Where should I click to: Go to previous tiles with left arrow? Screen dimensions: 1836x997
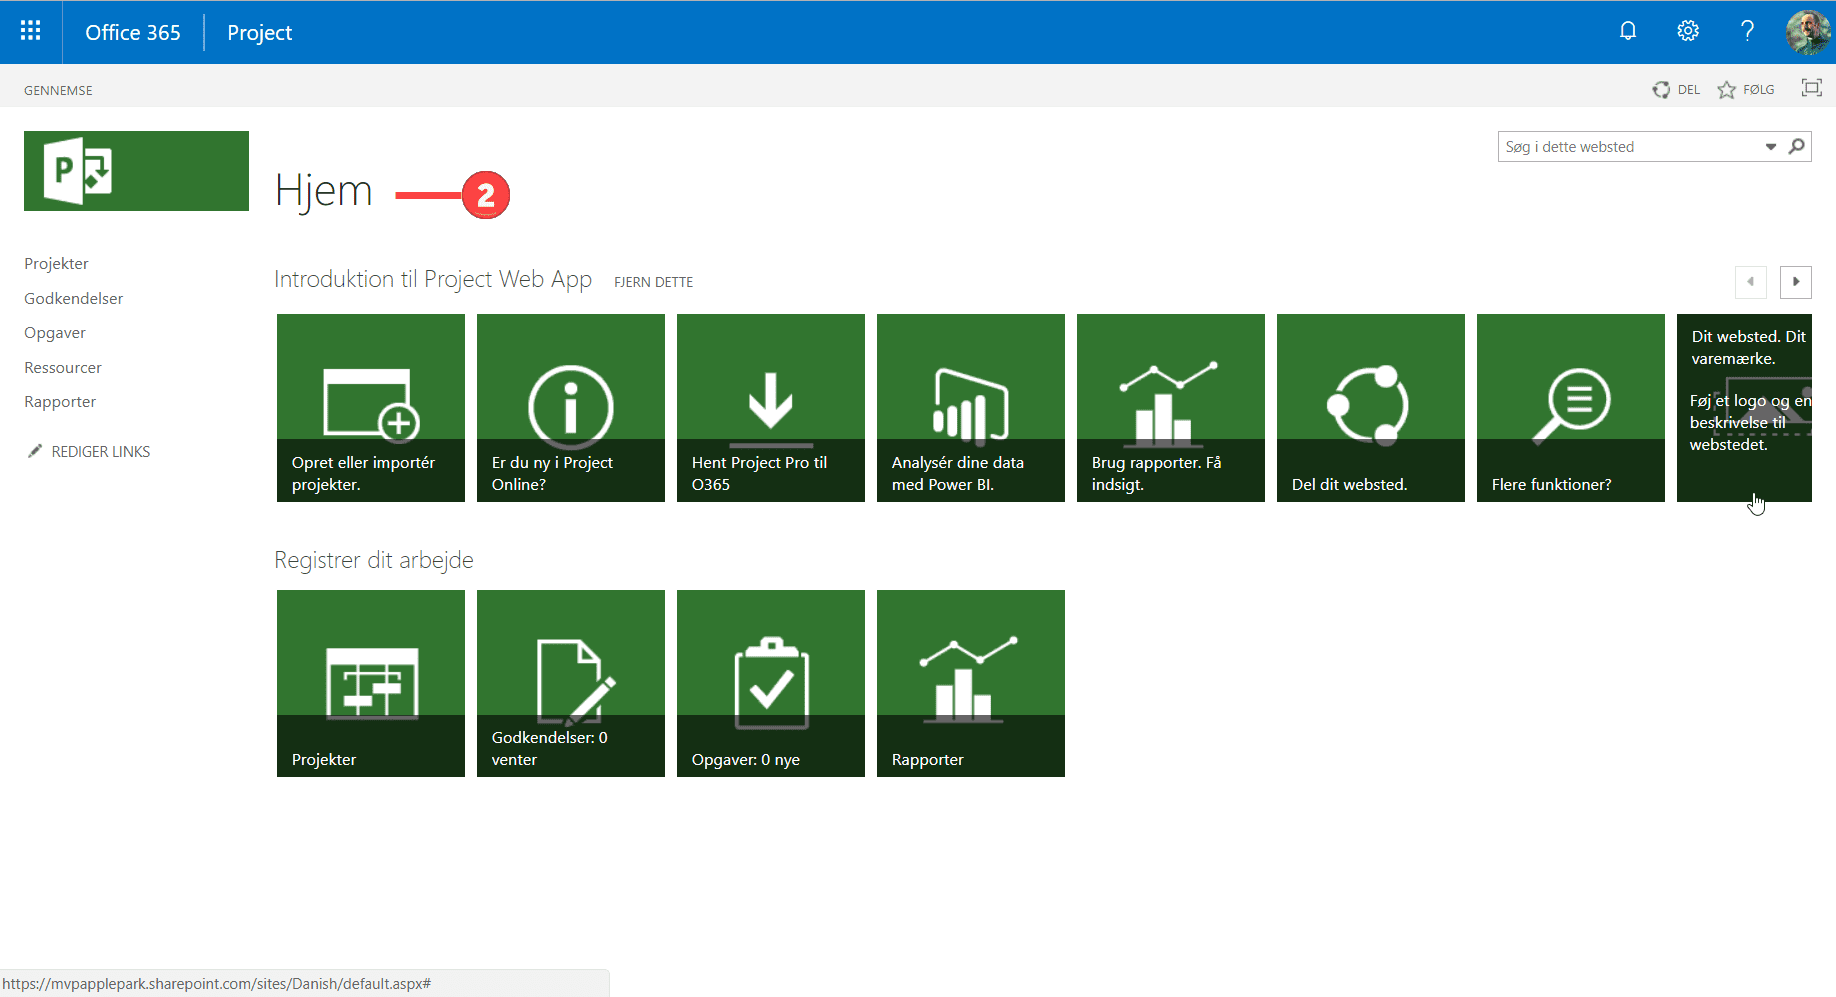click(1750, 282)
